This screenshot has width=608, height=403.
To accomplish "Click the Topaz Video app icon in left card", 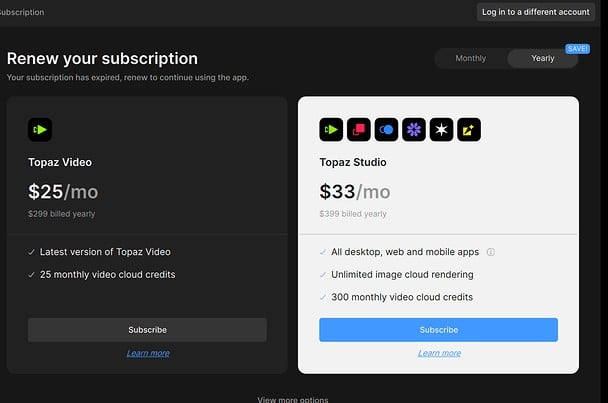I will point(40,129).
